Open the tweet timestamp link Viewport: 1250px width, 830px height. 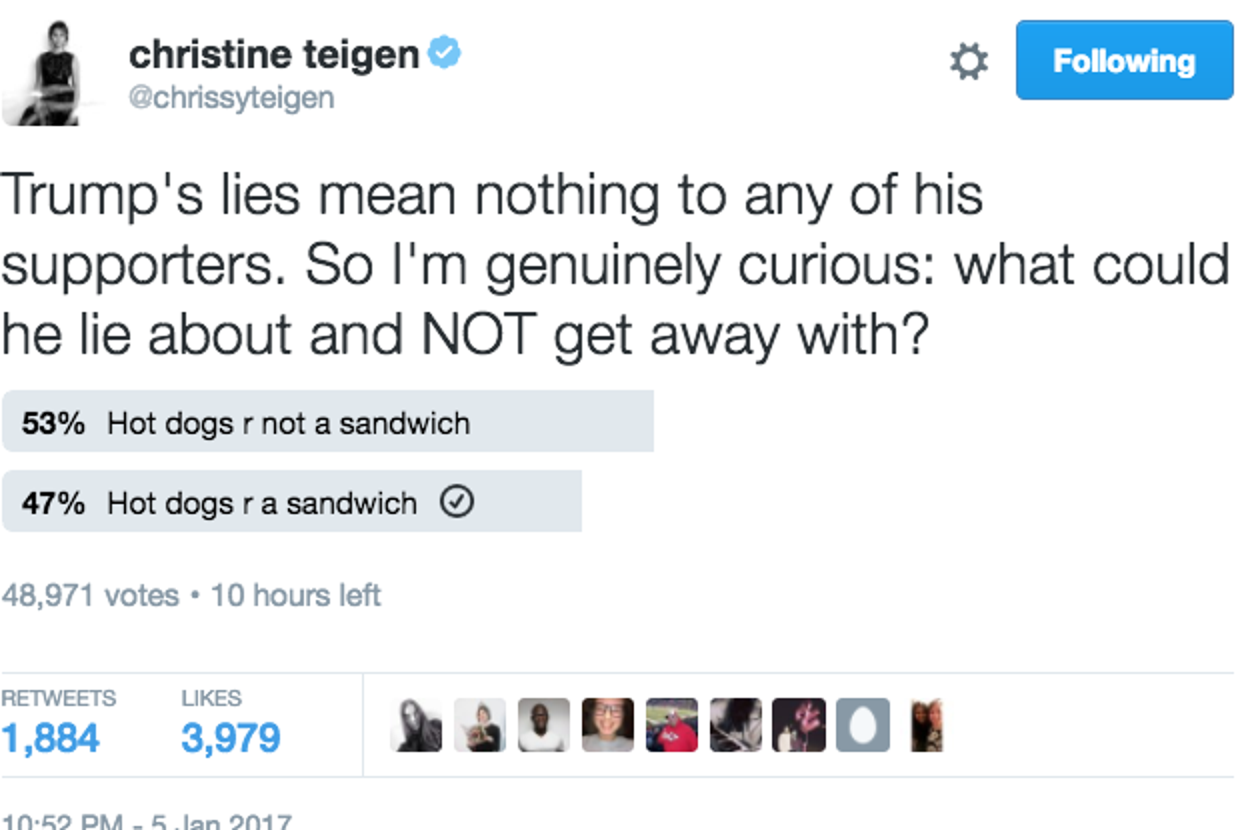point(146,822)
